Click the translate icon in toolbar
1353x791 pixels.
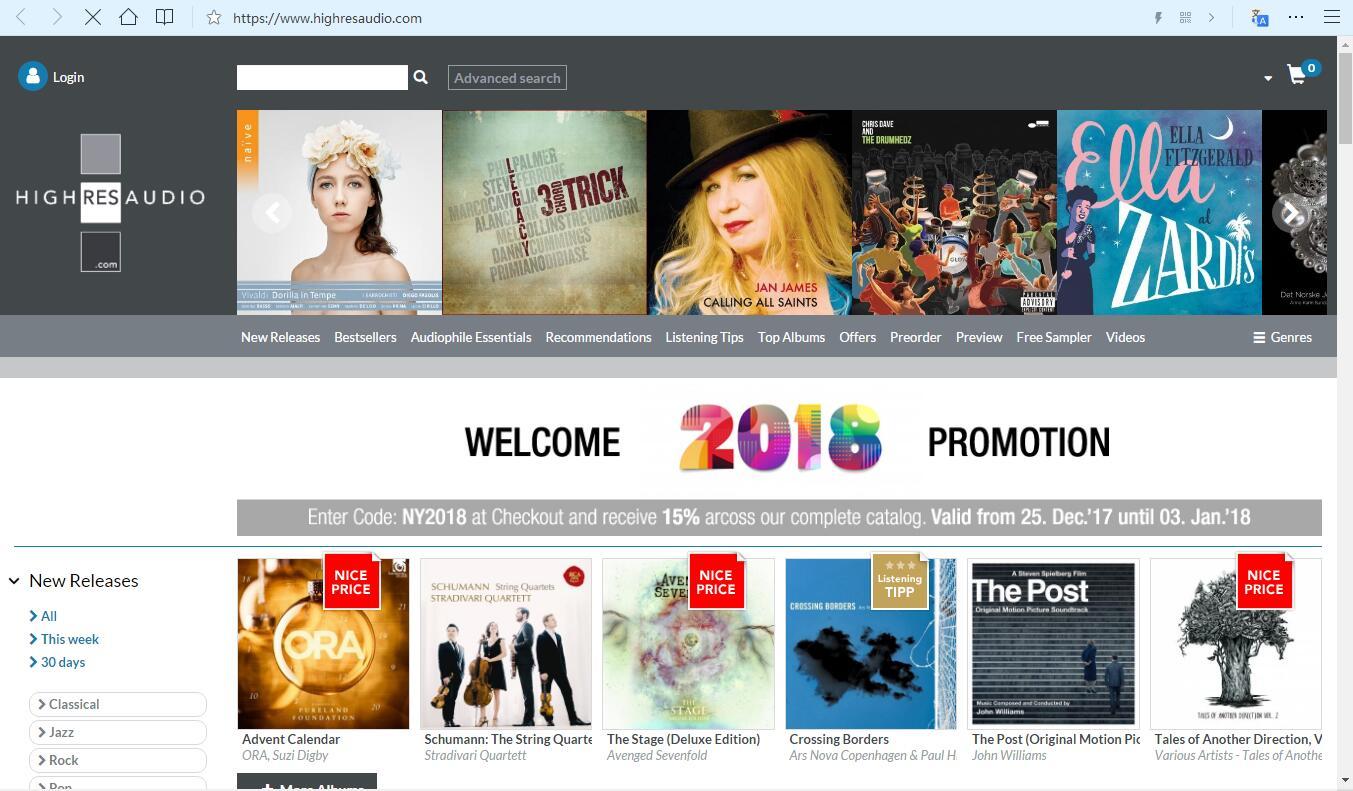pyautogui.click(x=1259, y=17)
